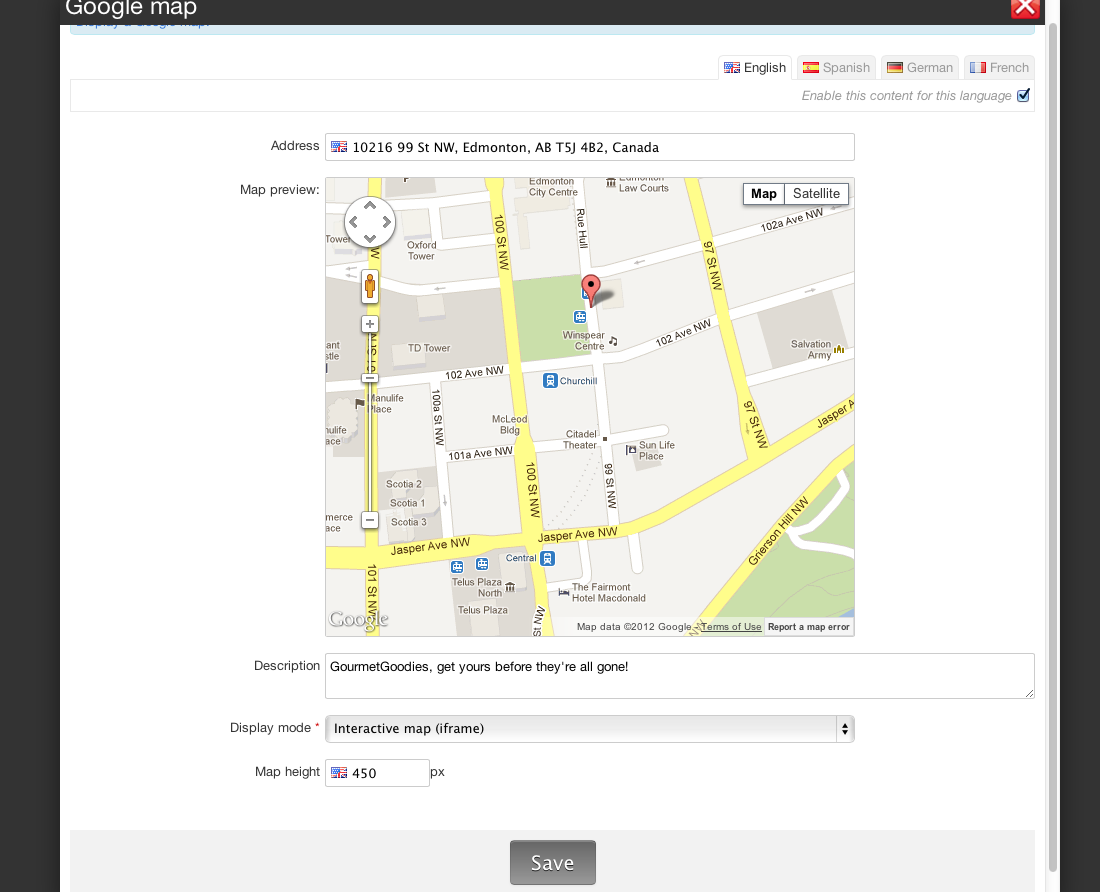Click the bus stop icon above Winspear Centre

[579, 317]
